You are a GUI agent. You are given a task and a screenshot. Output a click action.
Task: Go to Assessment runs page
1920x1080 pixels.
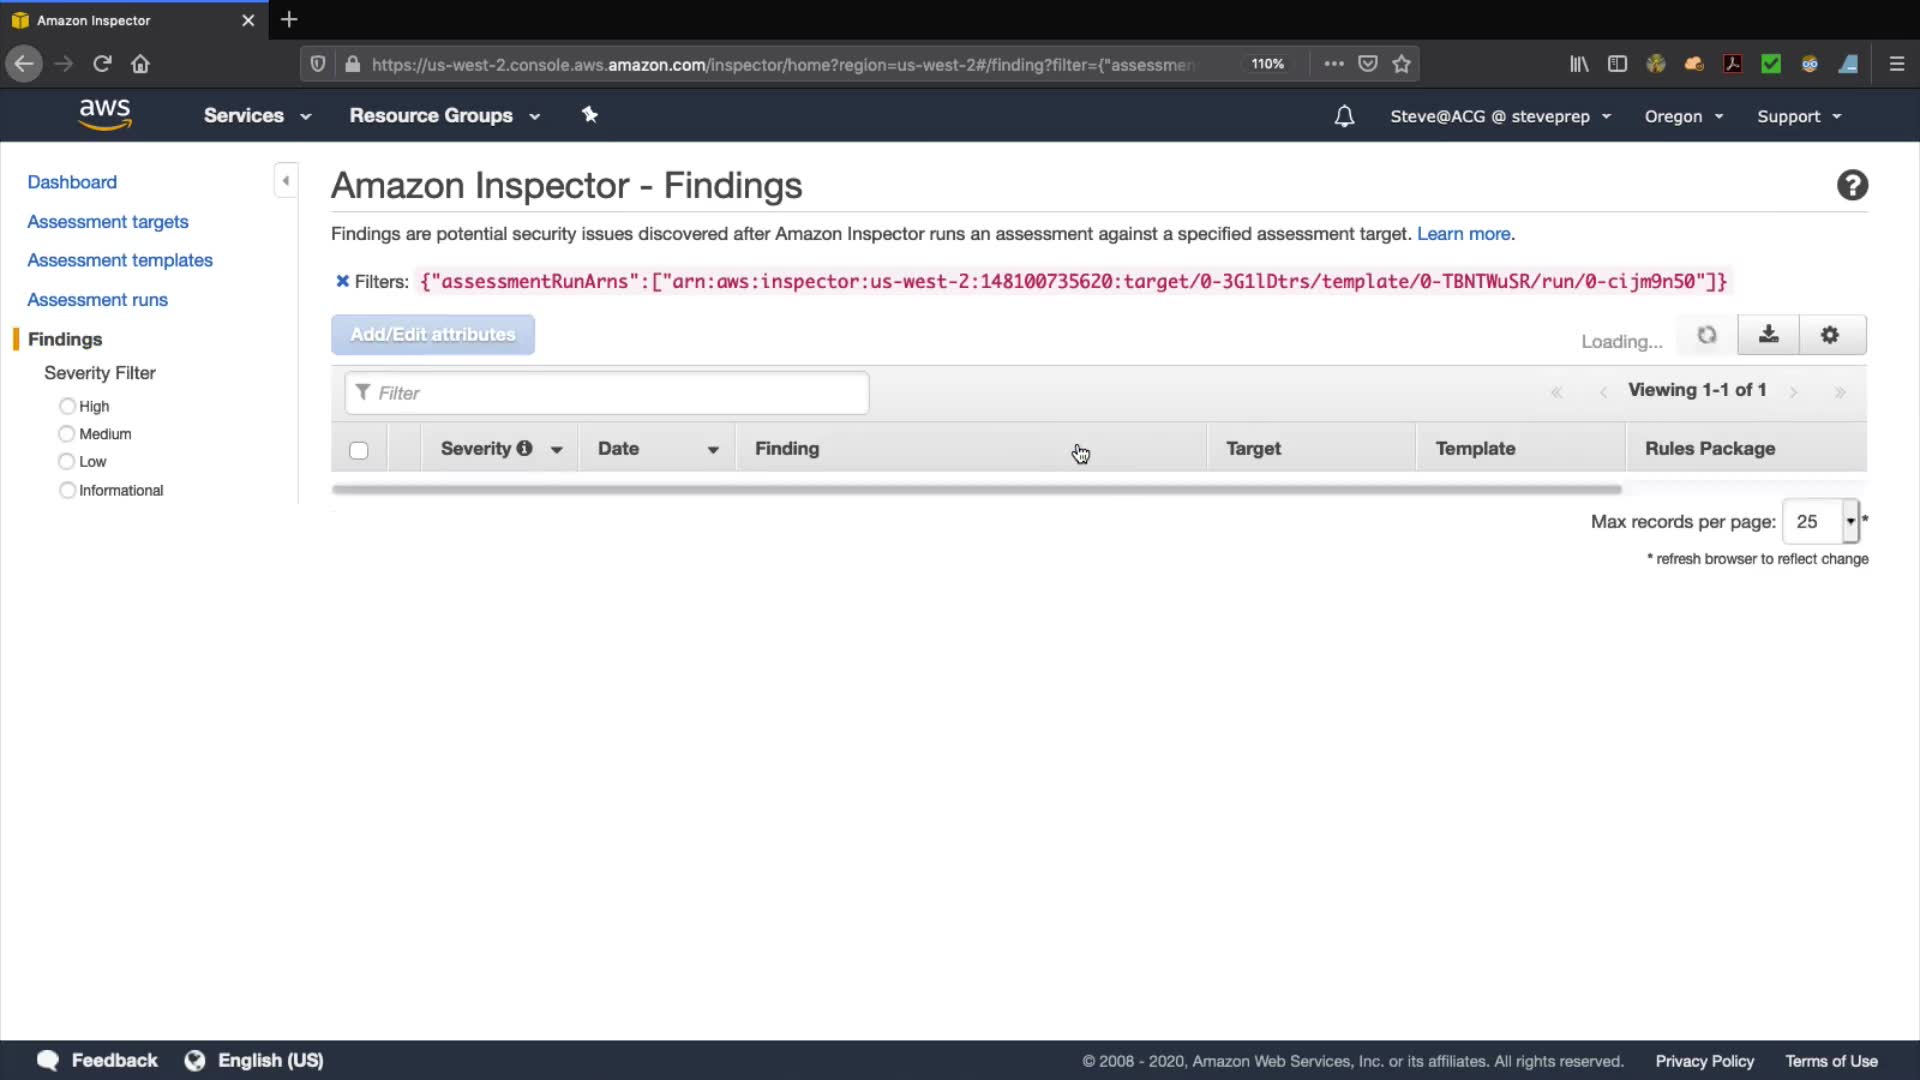pyautogui.click(x=97, y=300)
